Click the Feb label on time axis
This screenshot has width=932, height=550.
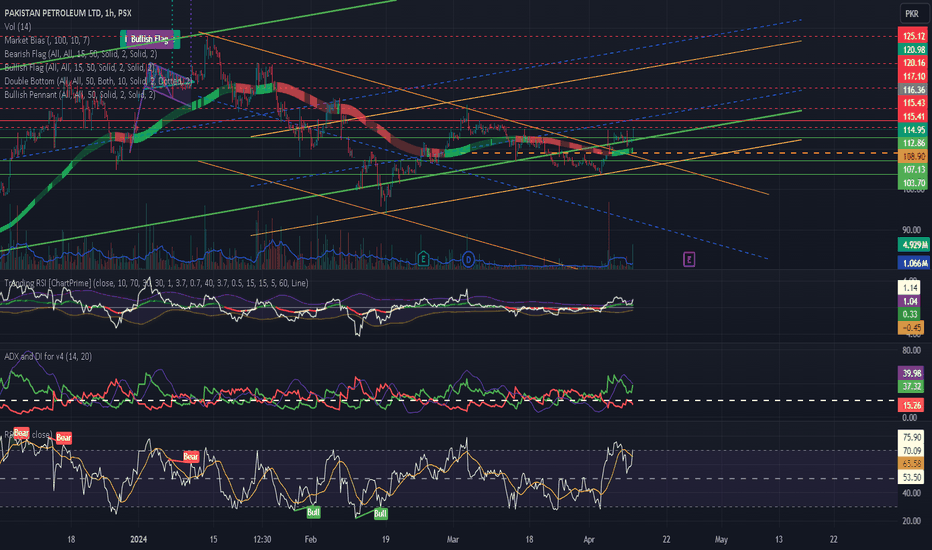[310, 539]
